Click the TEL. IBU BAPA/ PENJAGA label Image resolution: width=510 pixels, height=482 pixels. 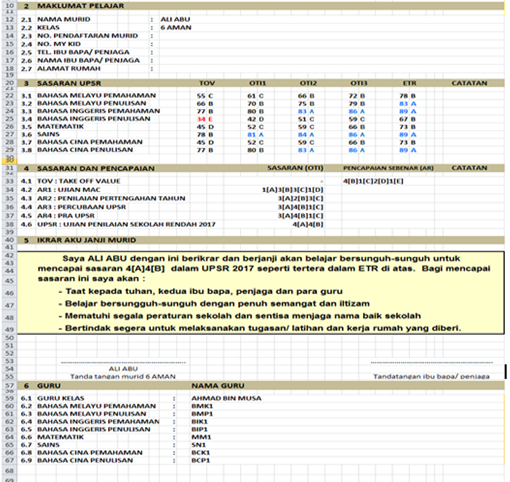83,52
